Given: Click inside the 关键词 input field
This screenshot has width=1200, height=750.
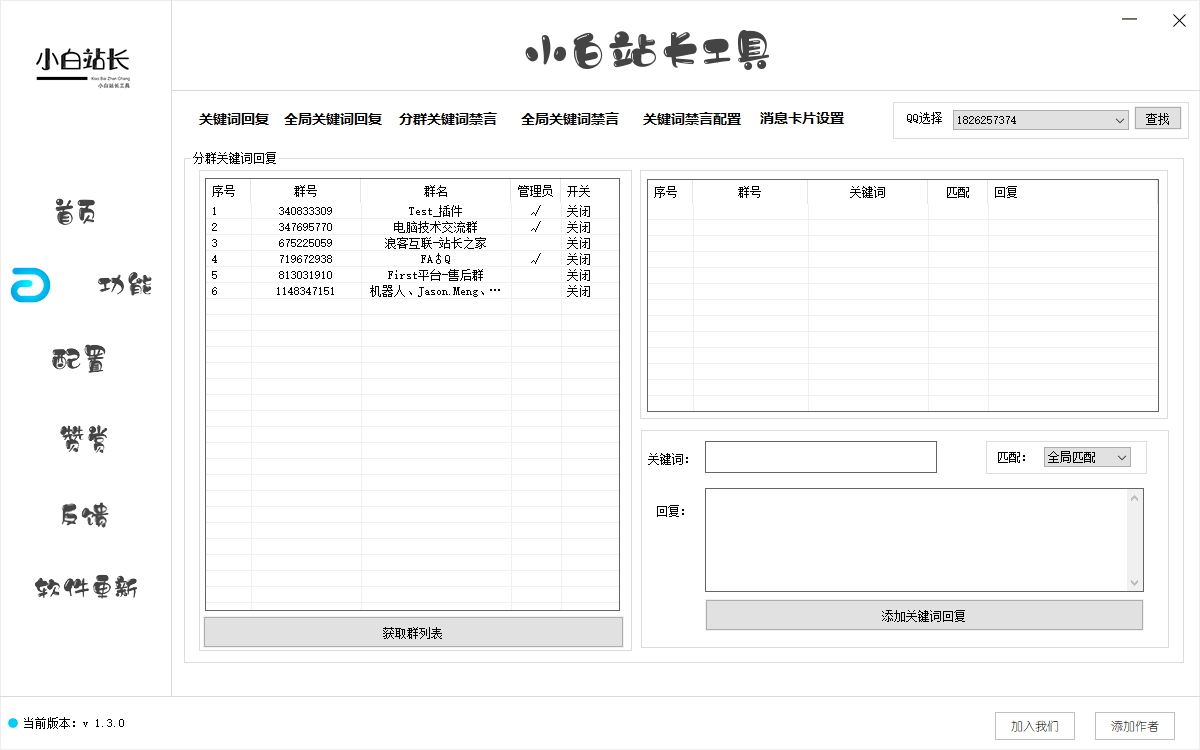Looking at the screenshot, I should [x=820, y=456].
